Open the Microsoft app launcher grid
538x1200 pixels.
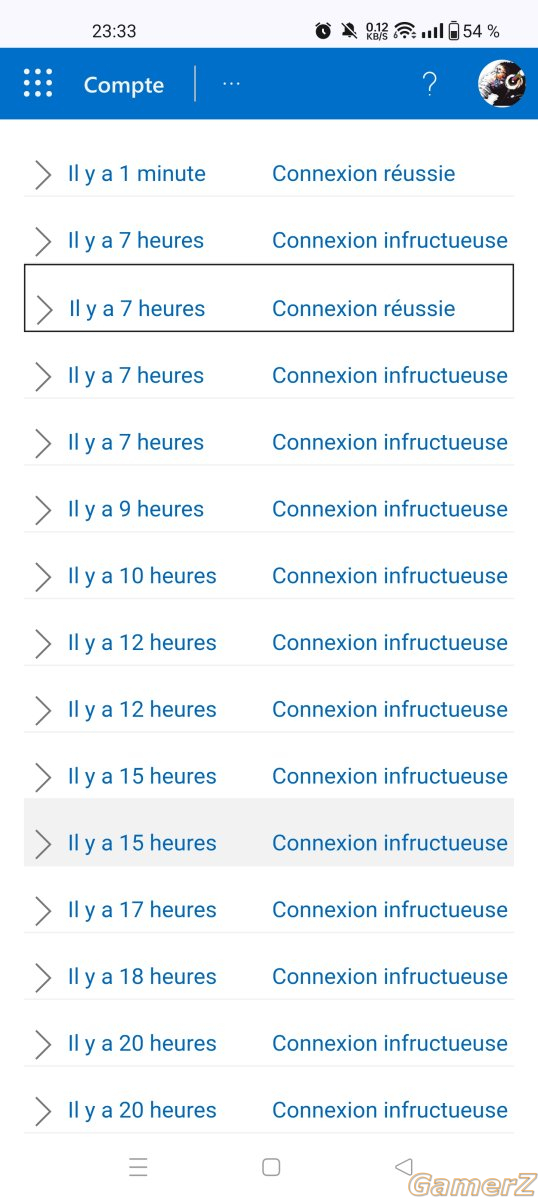point(38,84)
